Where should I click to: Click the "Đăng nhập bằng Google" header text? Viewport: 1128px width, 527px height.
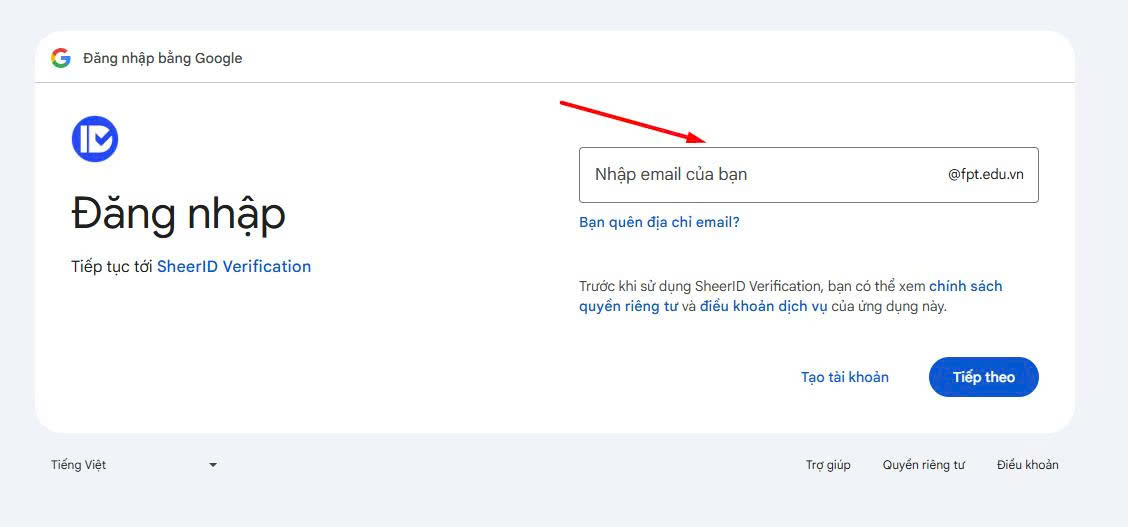tap(163, 58)
